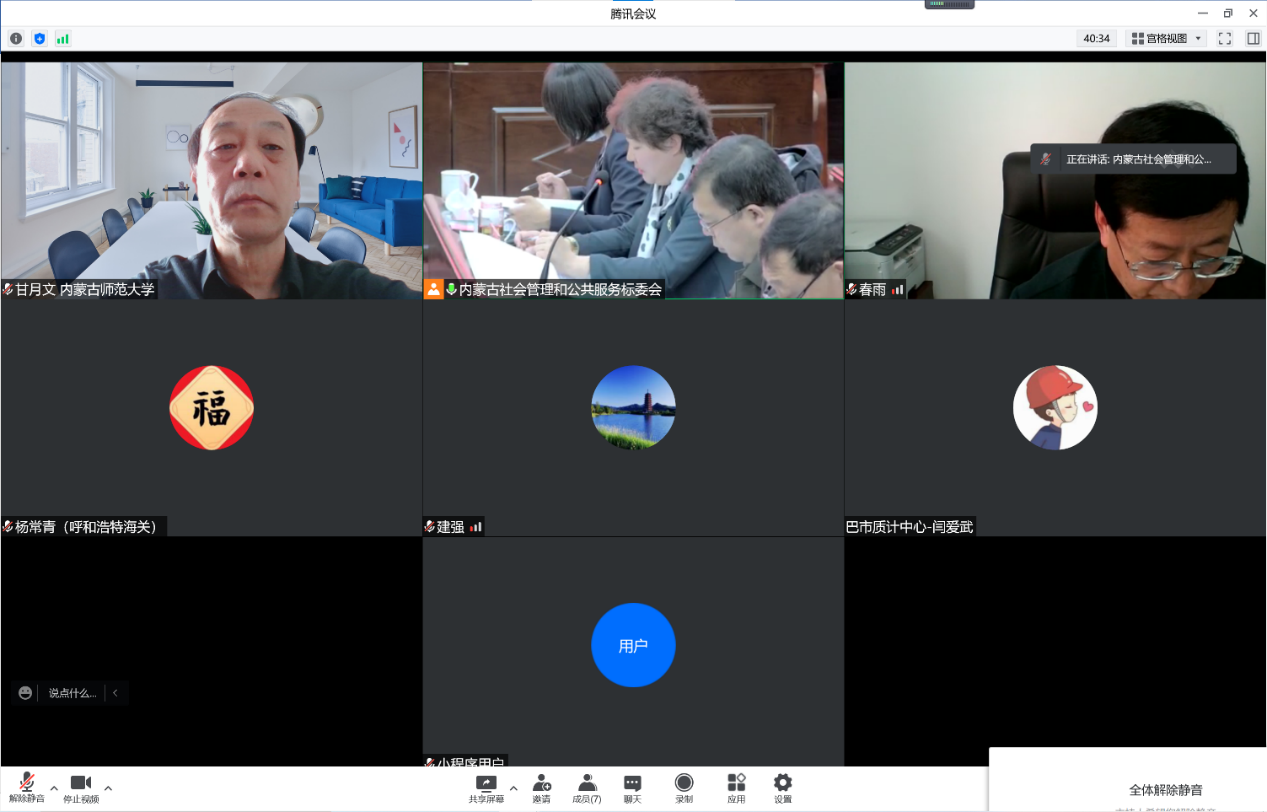Viewport: 1267px width, 812px height.
Task: Open the 成员(7) members panel
Action: point(587,787)
